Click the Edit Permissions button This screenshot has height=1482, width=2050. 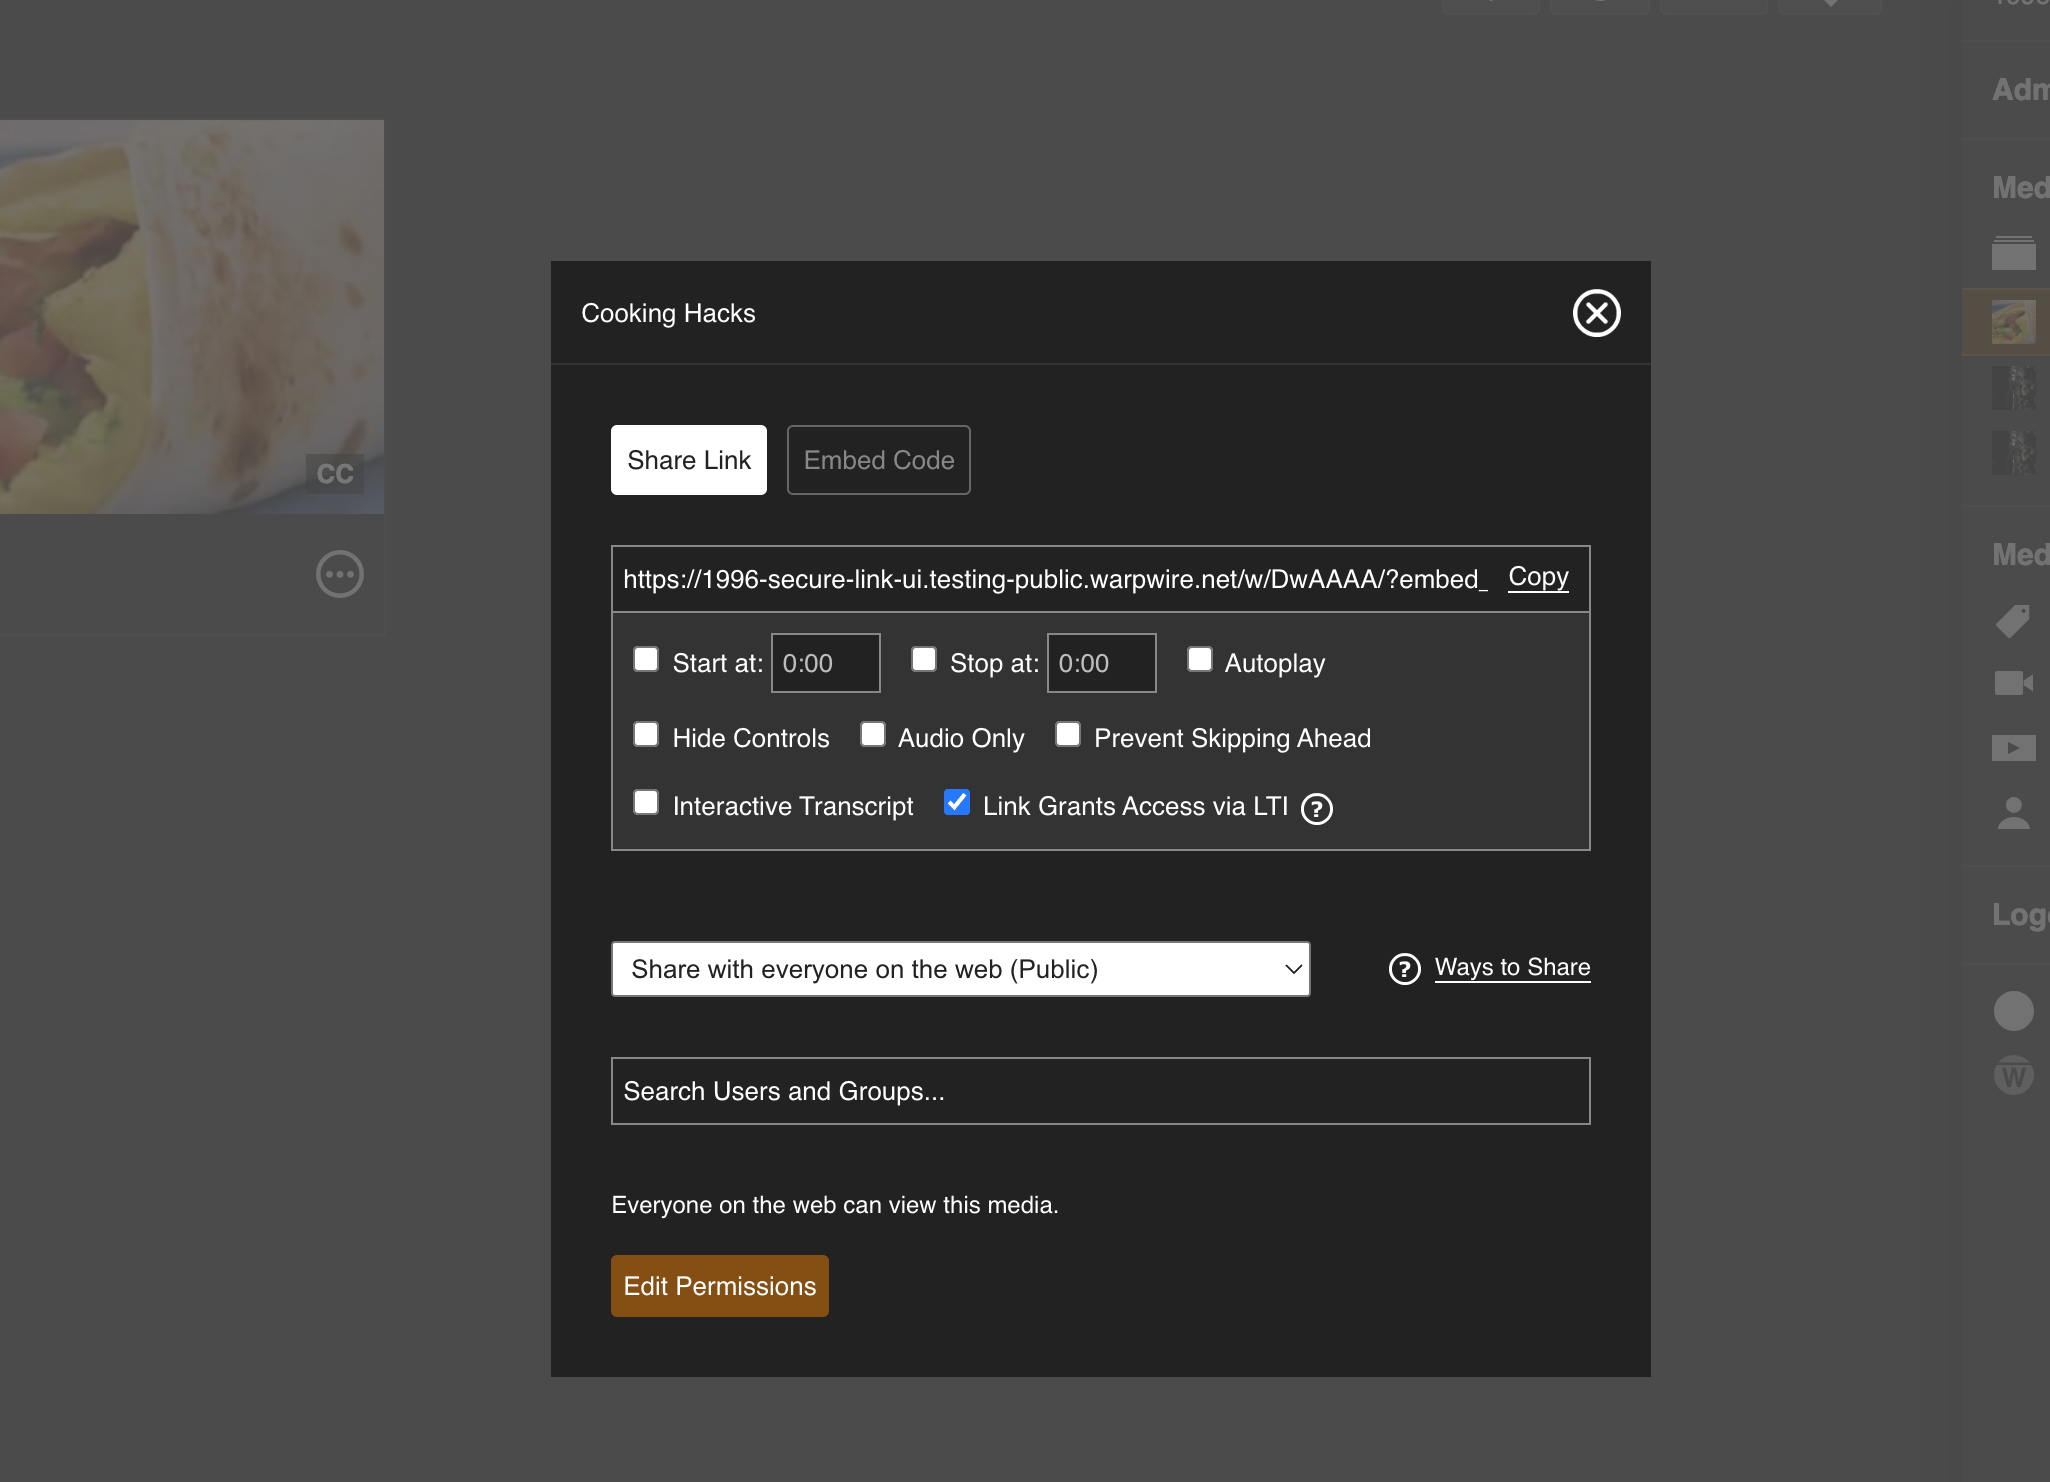coord(719,1285)
